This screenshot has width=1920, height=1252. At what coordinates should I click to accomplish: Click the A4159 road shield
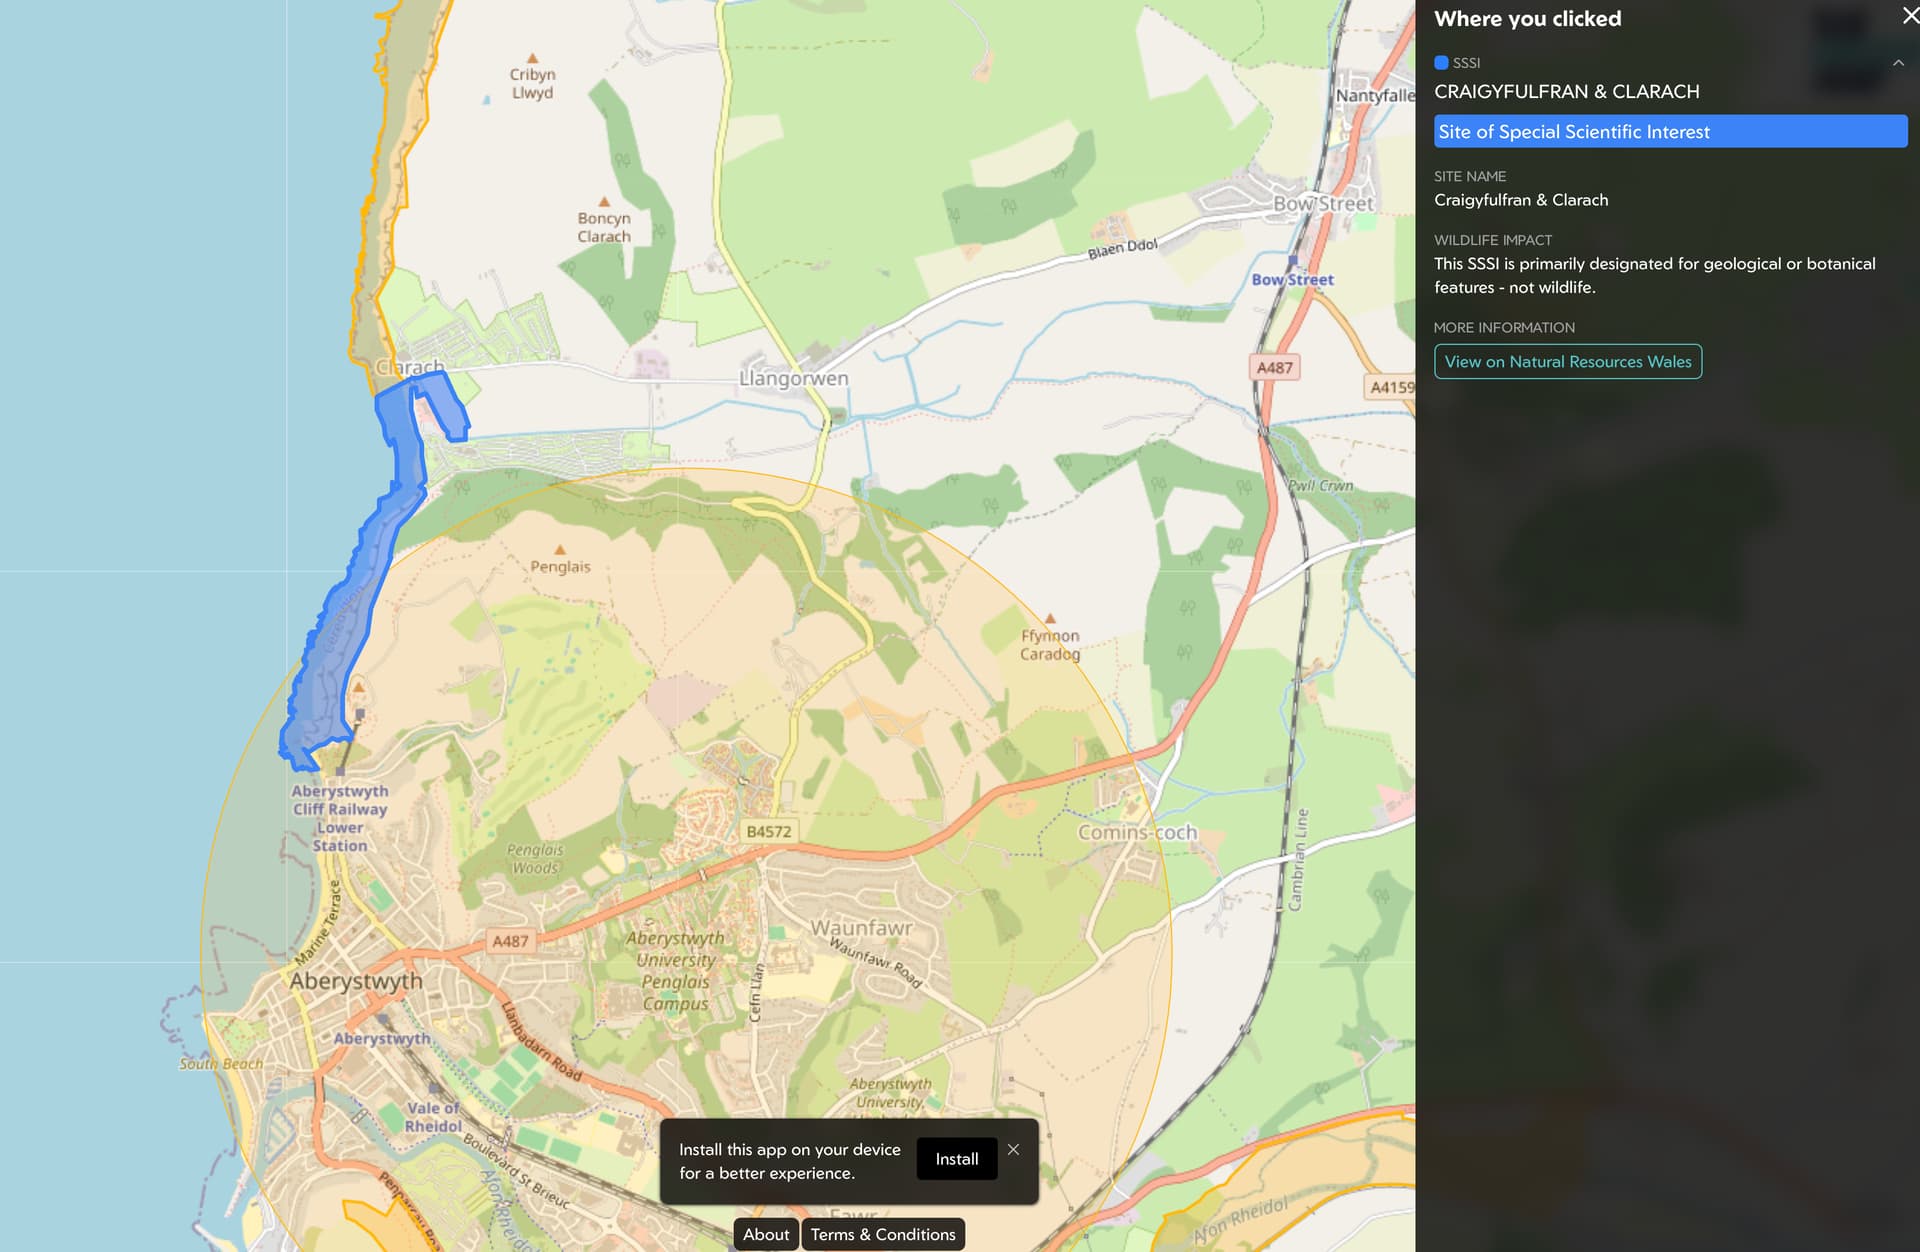pos(1392,387)
